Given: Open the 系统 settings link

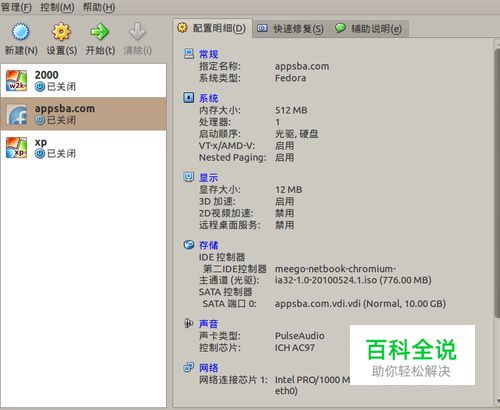Looking at the screenshot, I should click(x=209, y=98).
